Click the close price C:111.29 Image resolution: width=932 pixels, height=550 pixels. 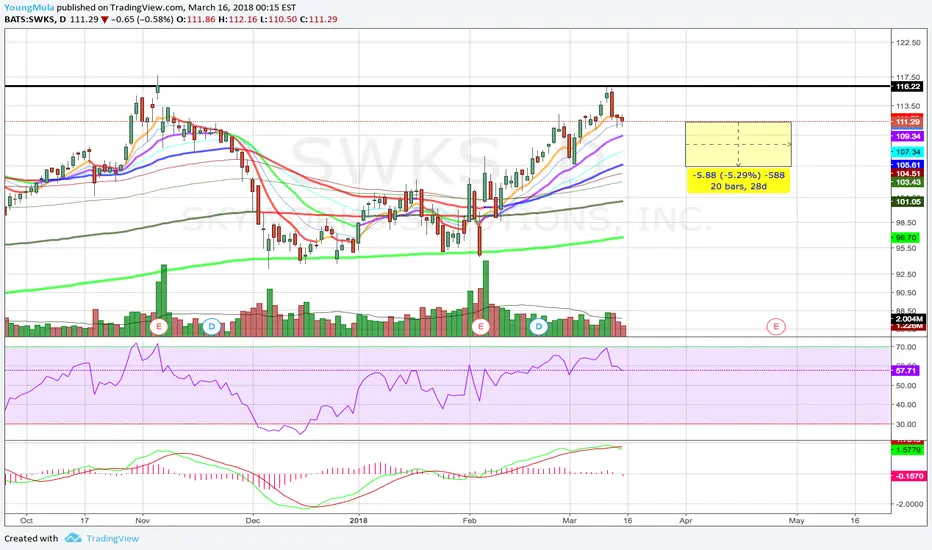[319, 19]
